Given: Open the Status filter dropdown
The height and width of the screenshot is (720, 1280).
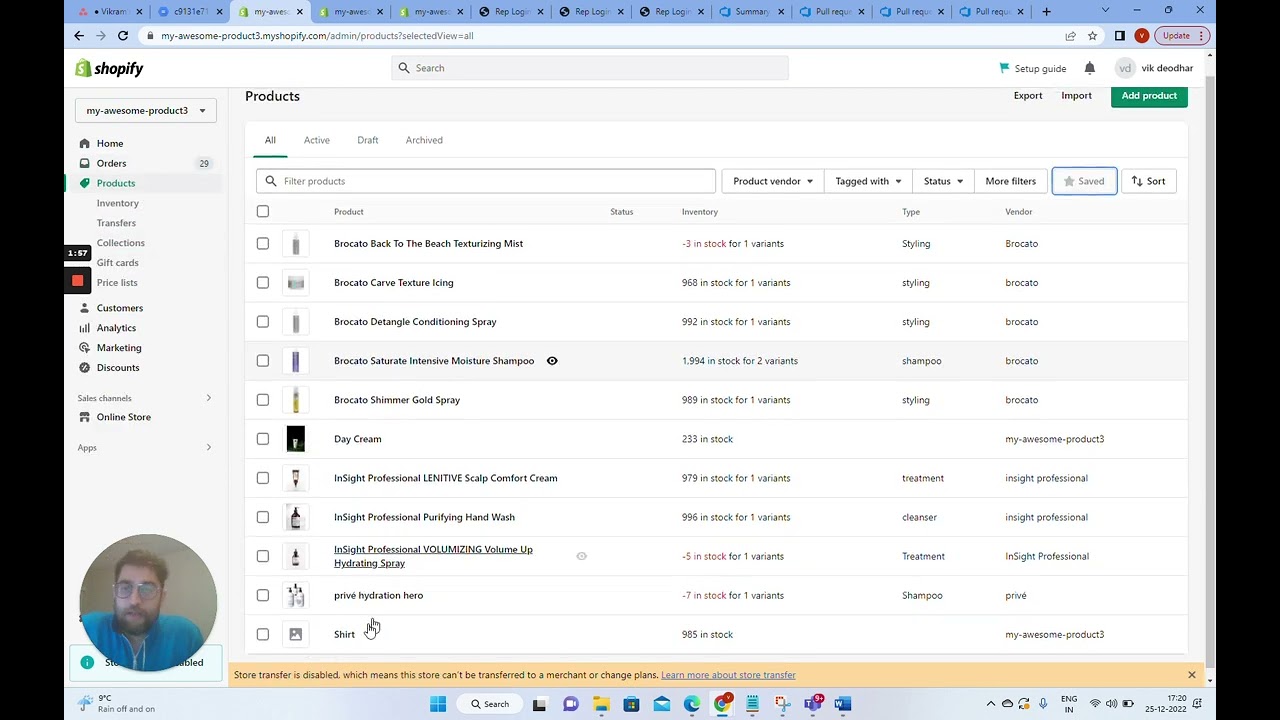Looking at the screenshot, I should [x=943, y=181].
